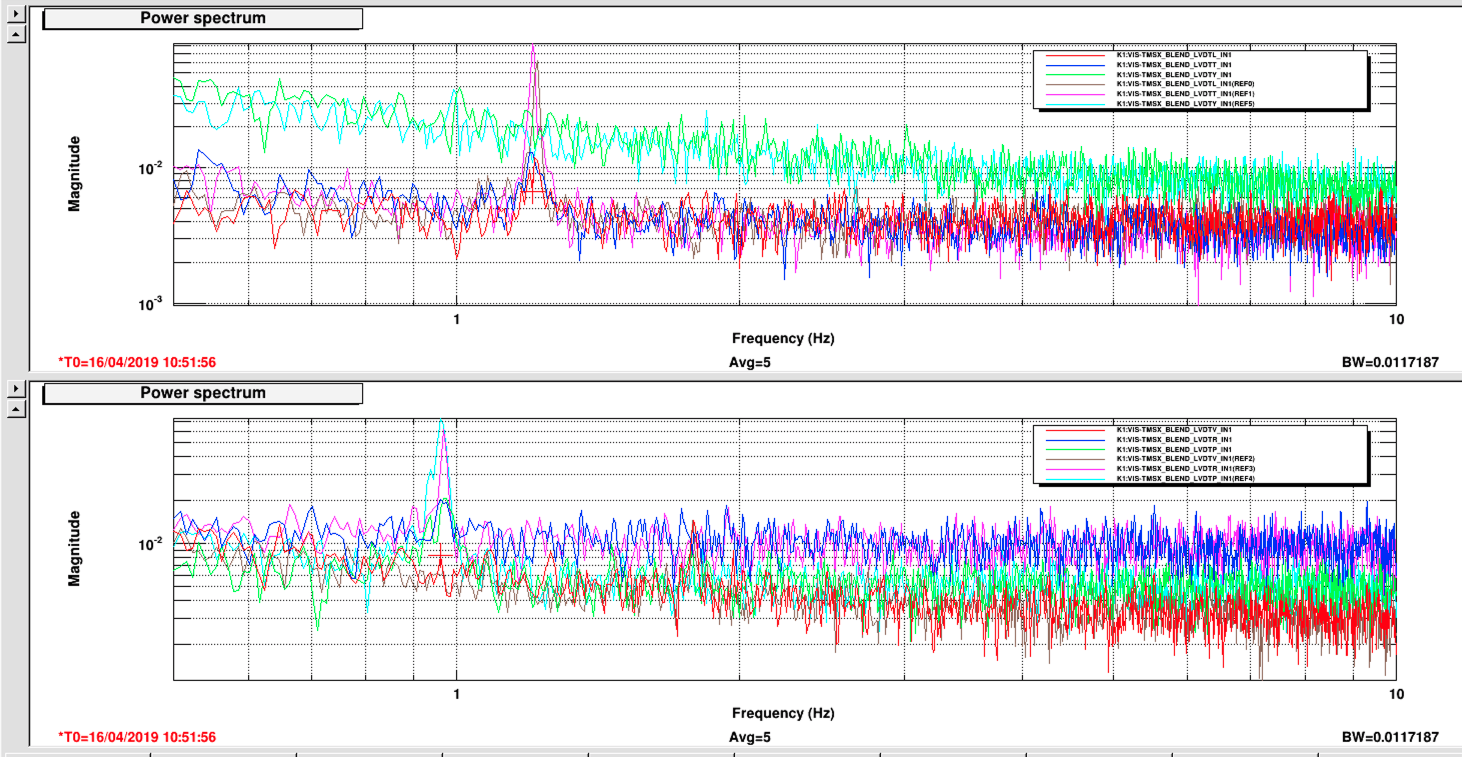
Task: Select legend entry K1:VIS-TMSX_BLEND_LVDTV_IN1
Action: pos(1186,429)
